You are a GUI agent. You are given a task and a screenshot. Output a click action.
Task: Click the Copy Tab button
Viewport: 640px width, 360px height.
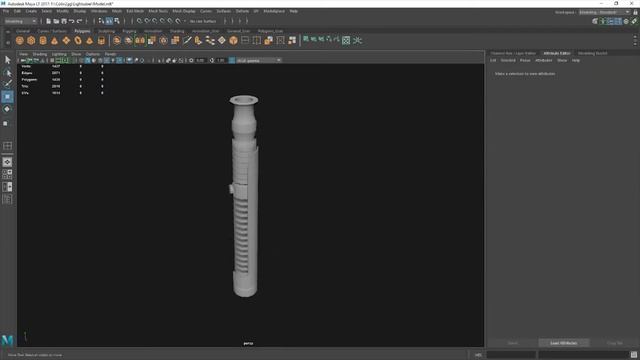pyautogui.click(x=615, y=343)
